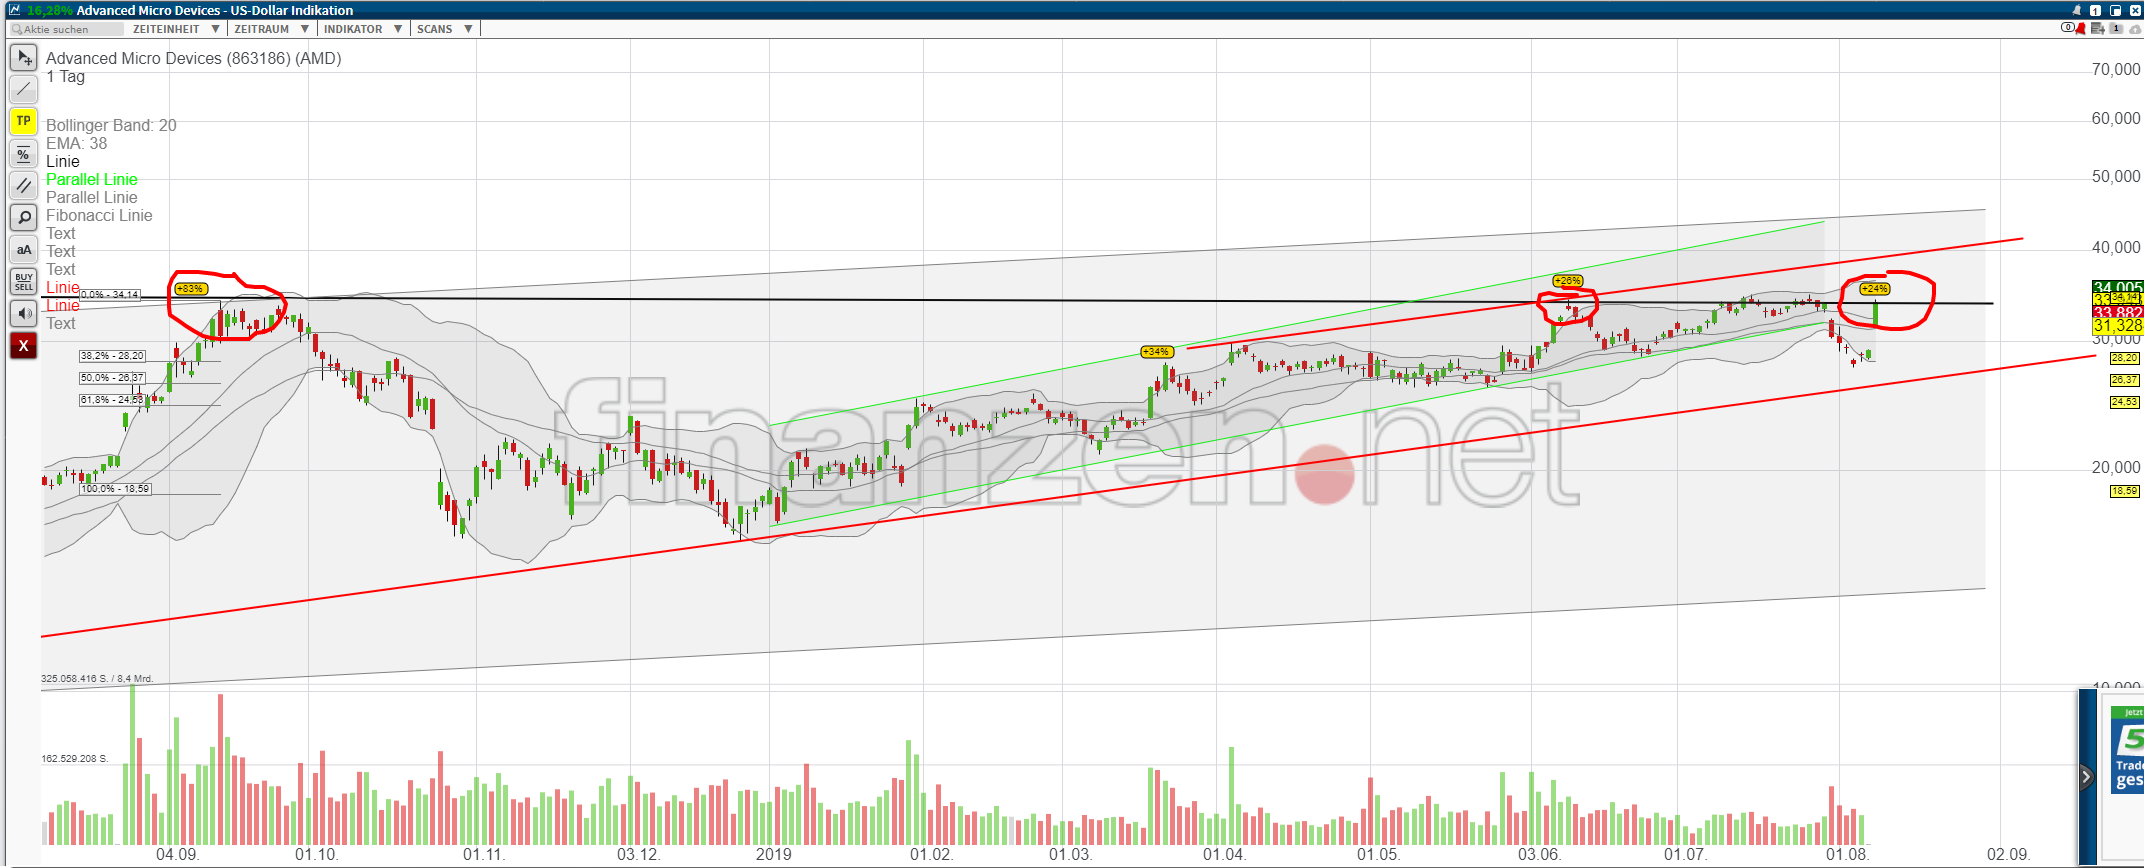Image resolution: width=2144 pixels, height=868 pixels.
Task: Click the '1' window layout icon in title bar
Action: click(2096, 10)
